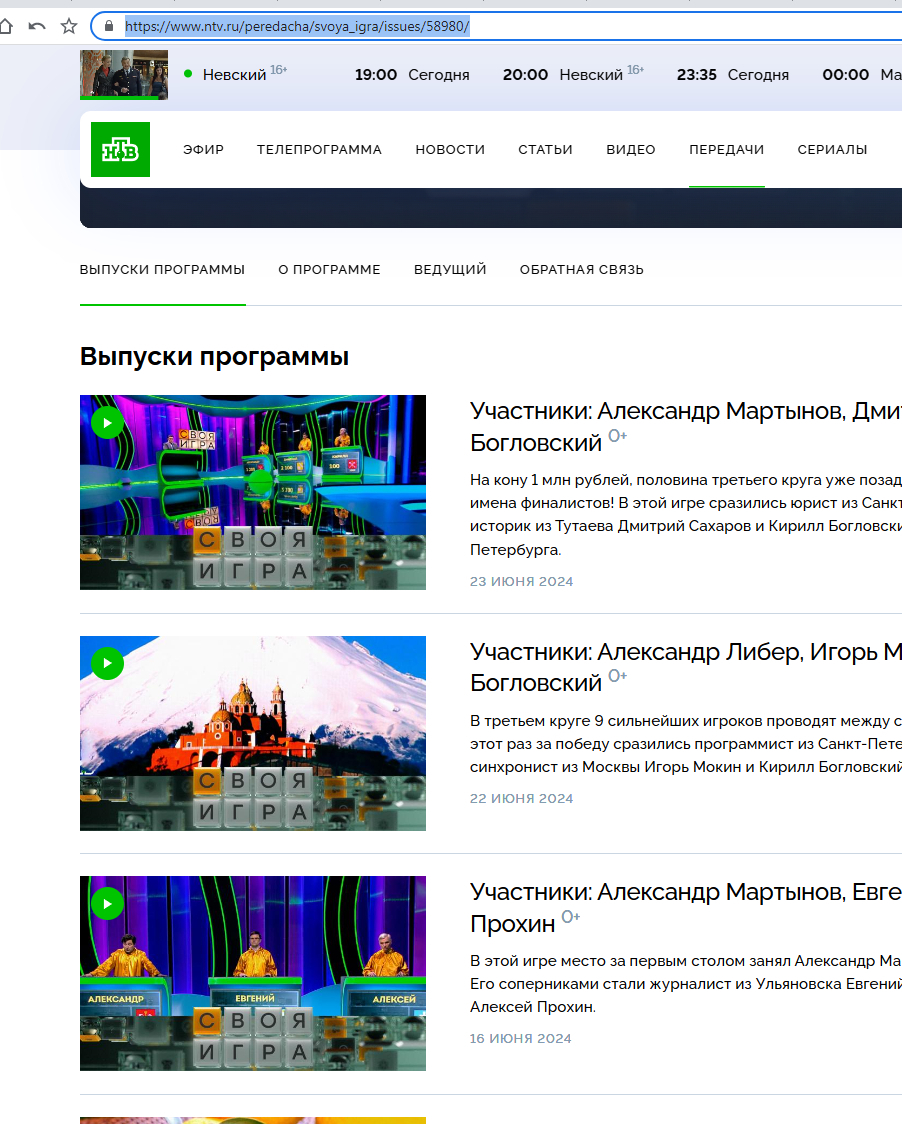Click the date text 16 ИЮНЯ 2024
This screenshot has width=902, height=1124.
521,1039
